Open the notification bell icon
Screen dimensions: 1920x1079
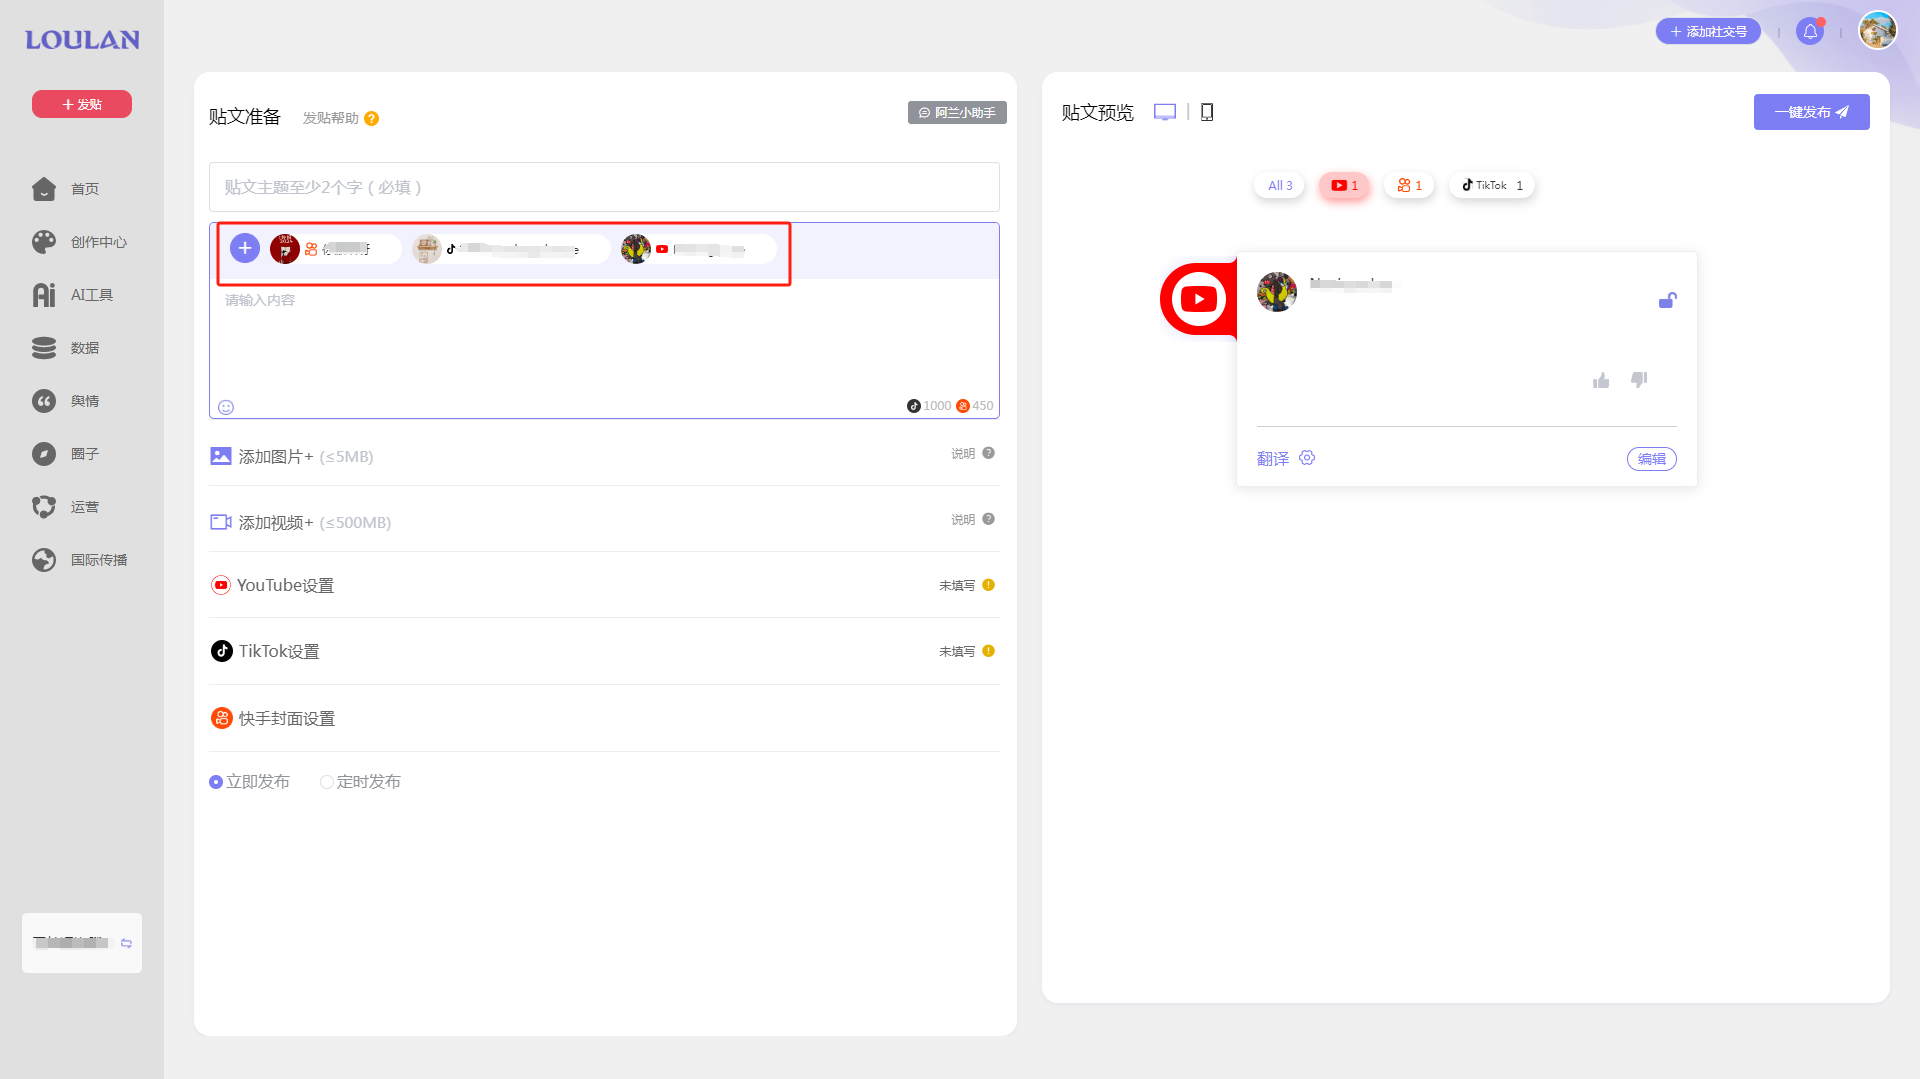[x=1810, y=32]
